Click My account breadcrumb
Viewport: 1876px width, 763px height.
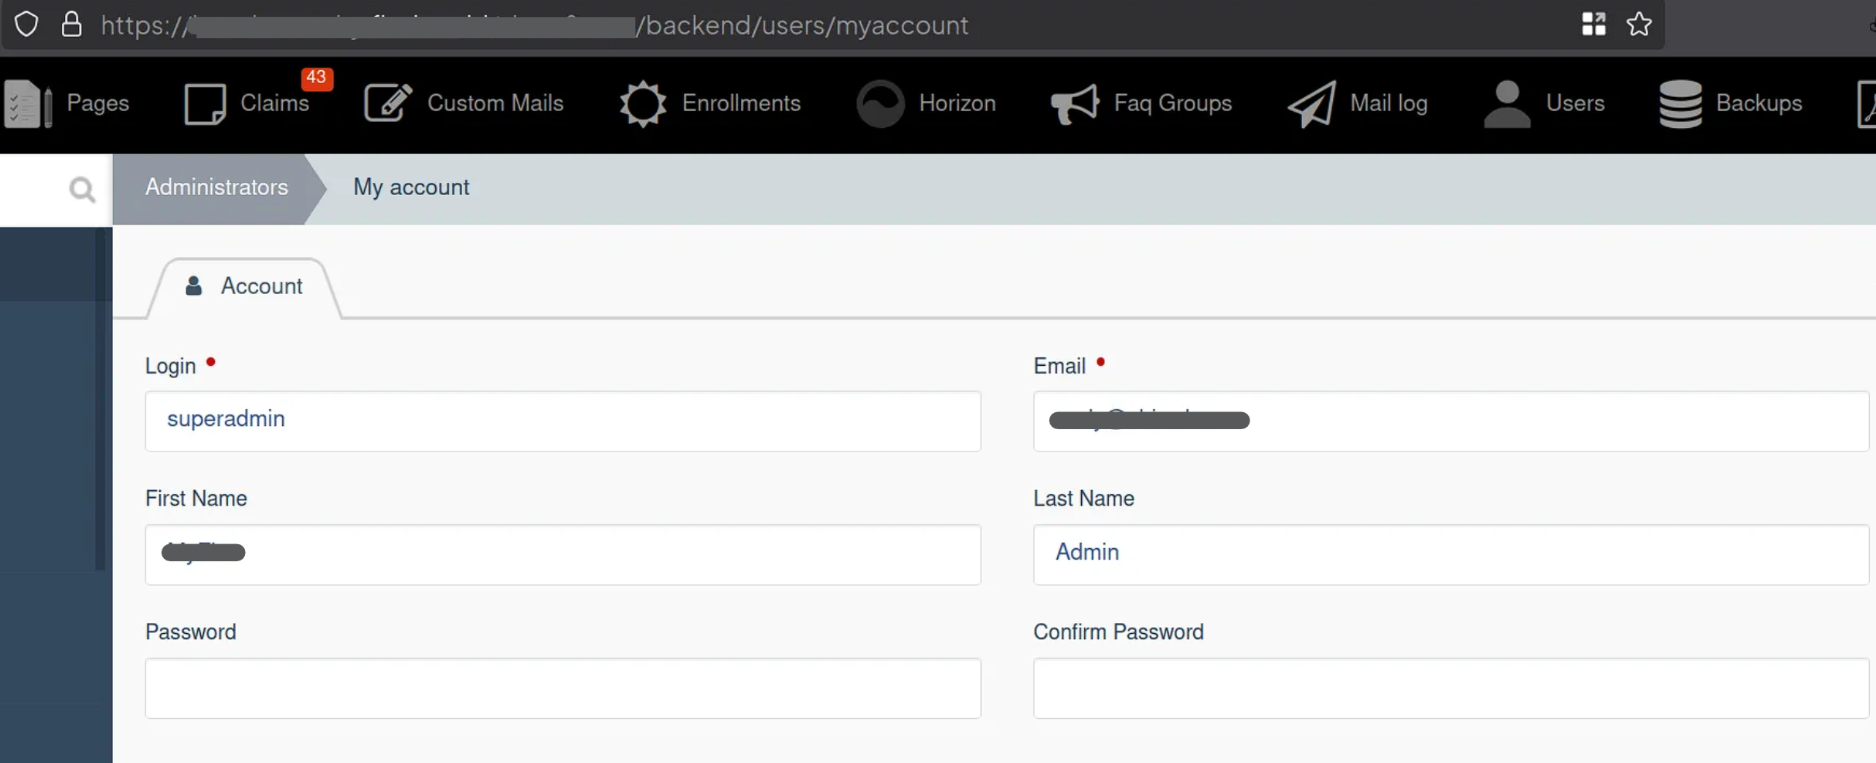tap(411, 187)
